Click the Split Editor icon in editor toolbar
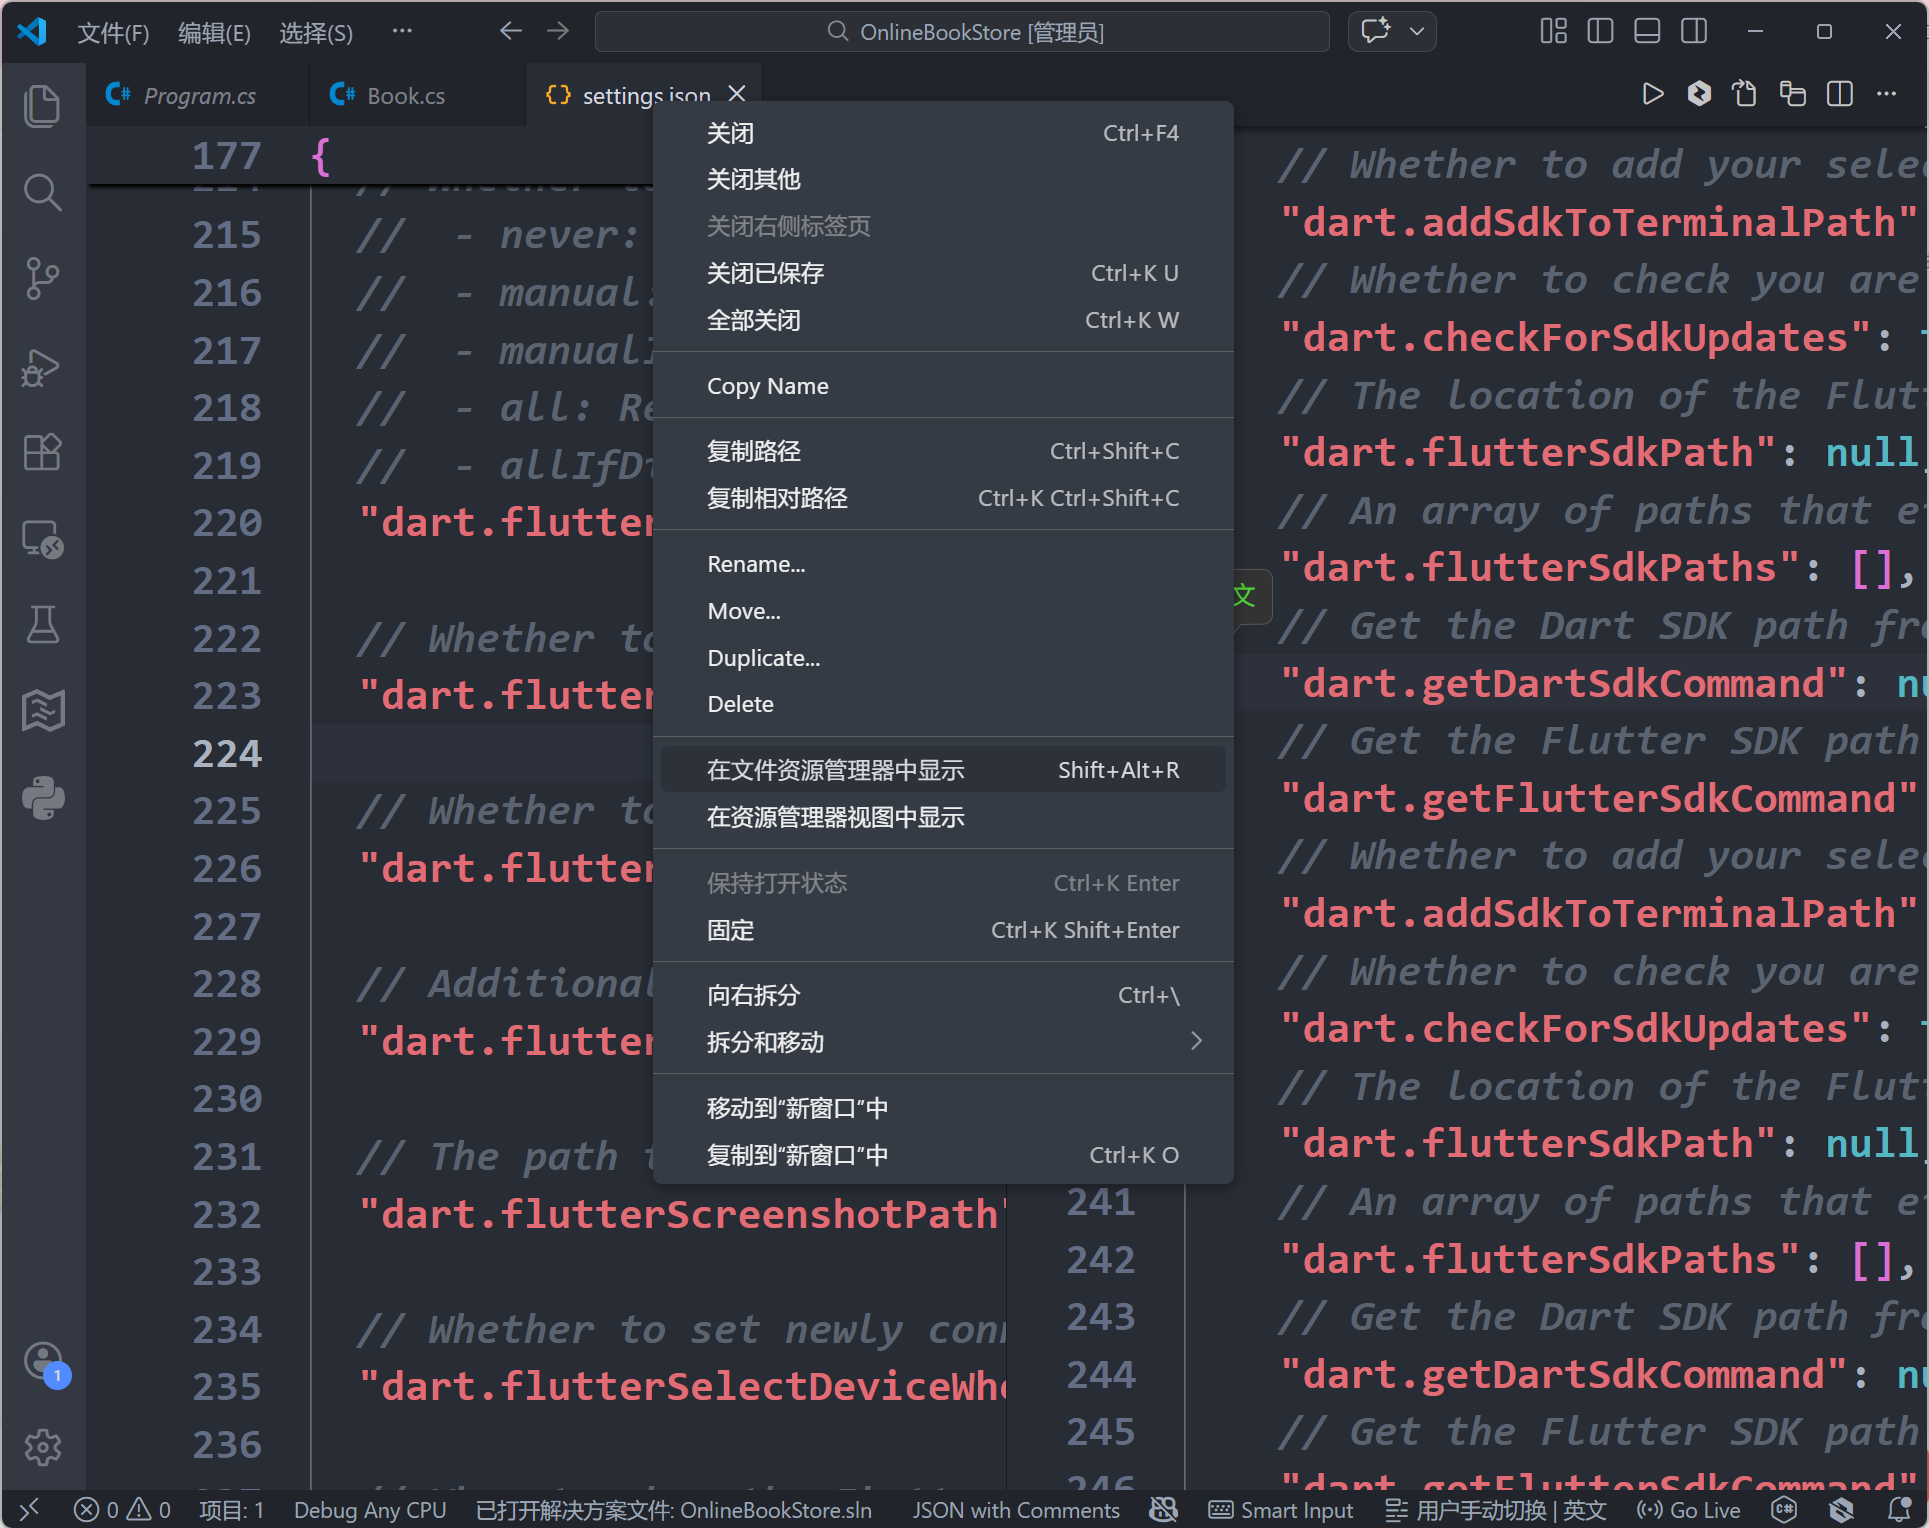Image resolution: width=1929 pixels, height=1528 pixels. [1839, 94]
